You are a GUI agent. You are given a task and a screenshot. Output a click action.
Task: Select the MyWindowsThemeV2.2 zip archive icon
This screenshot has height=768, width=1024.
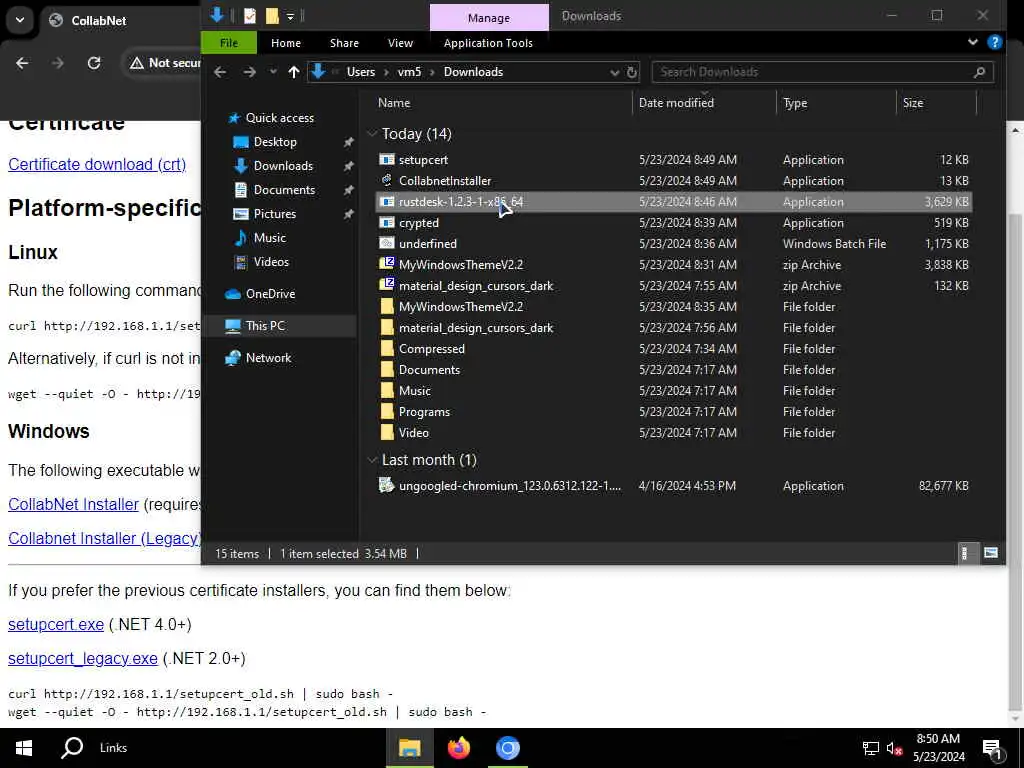coord(387,264)
